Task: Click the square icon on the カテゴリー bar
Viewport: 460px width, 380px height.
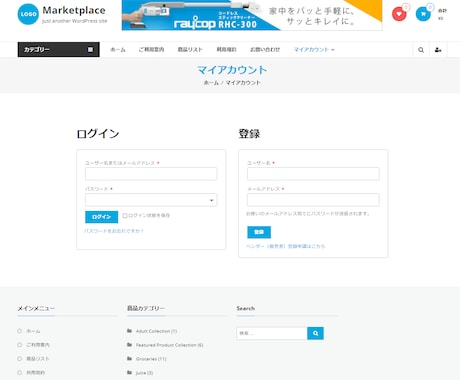Action: (90, 49)
